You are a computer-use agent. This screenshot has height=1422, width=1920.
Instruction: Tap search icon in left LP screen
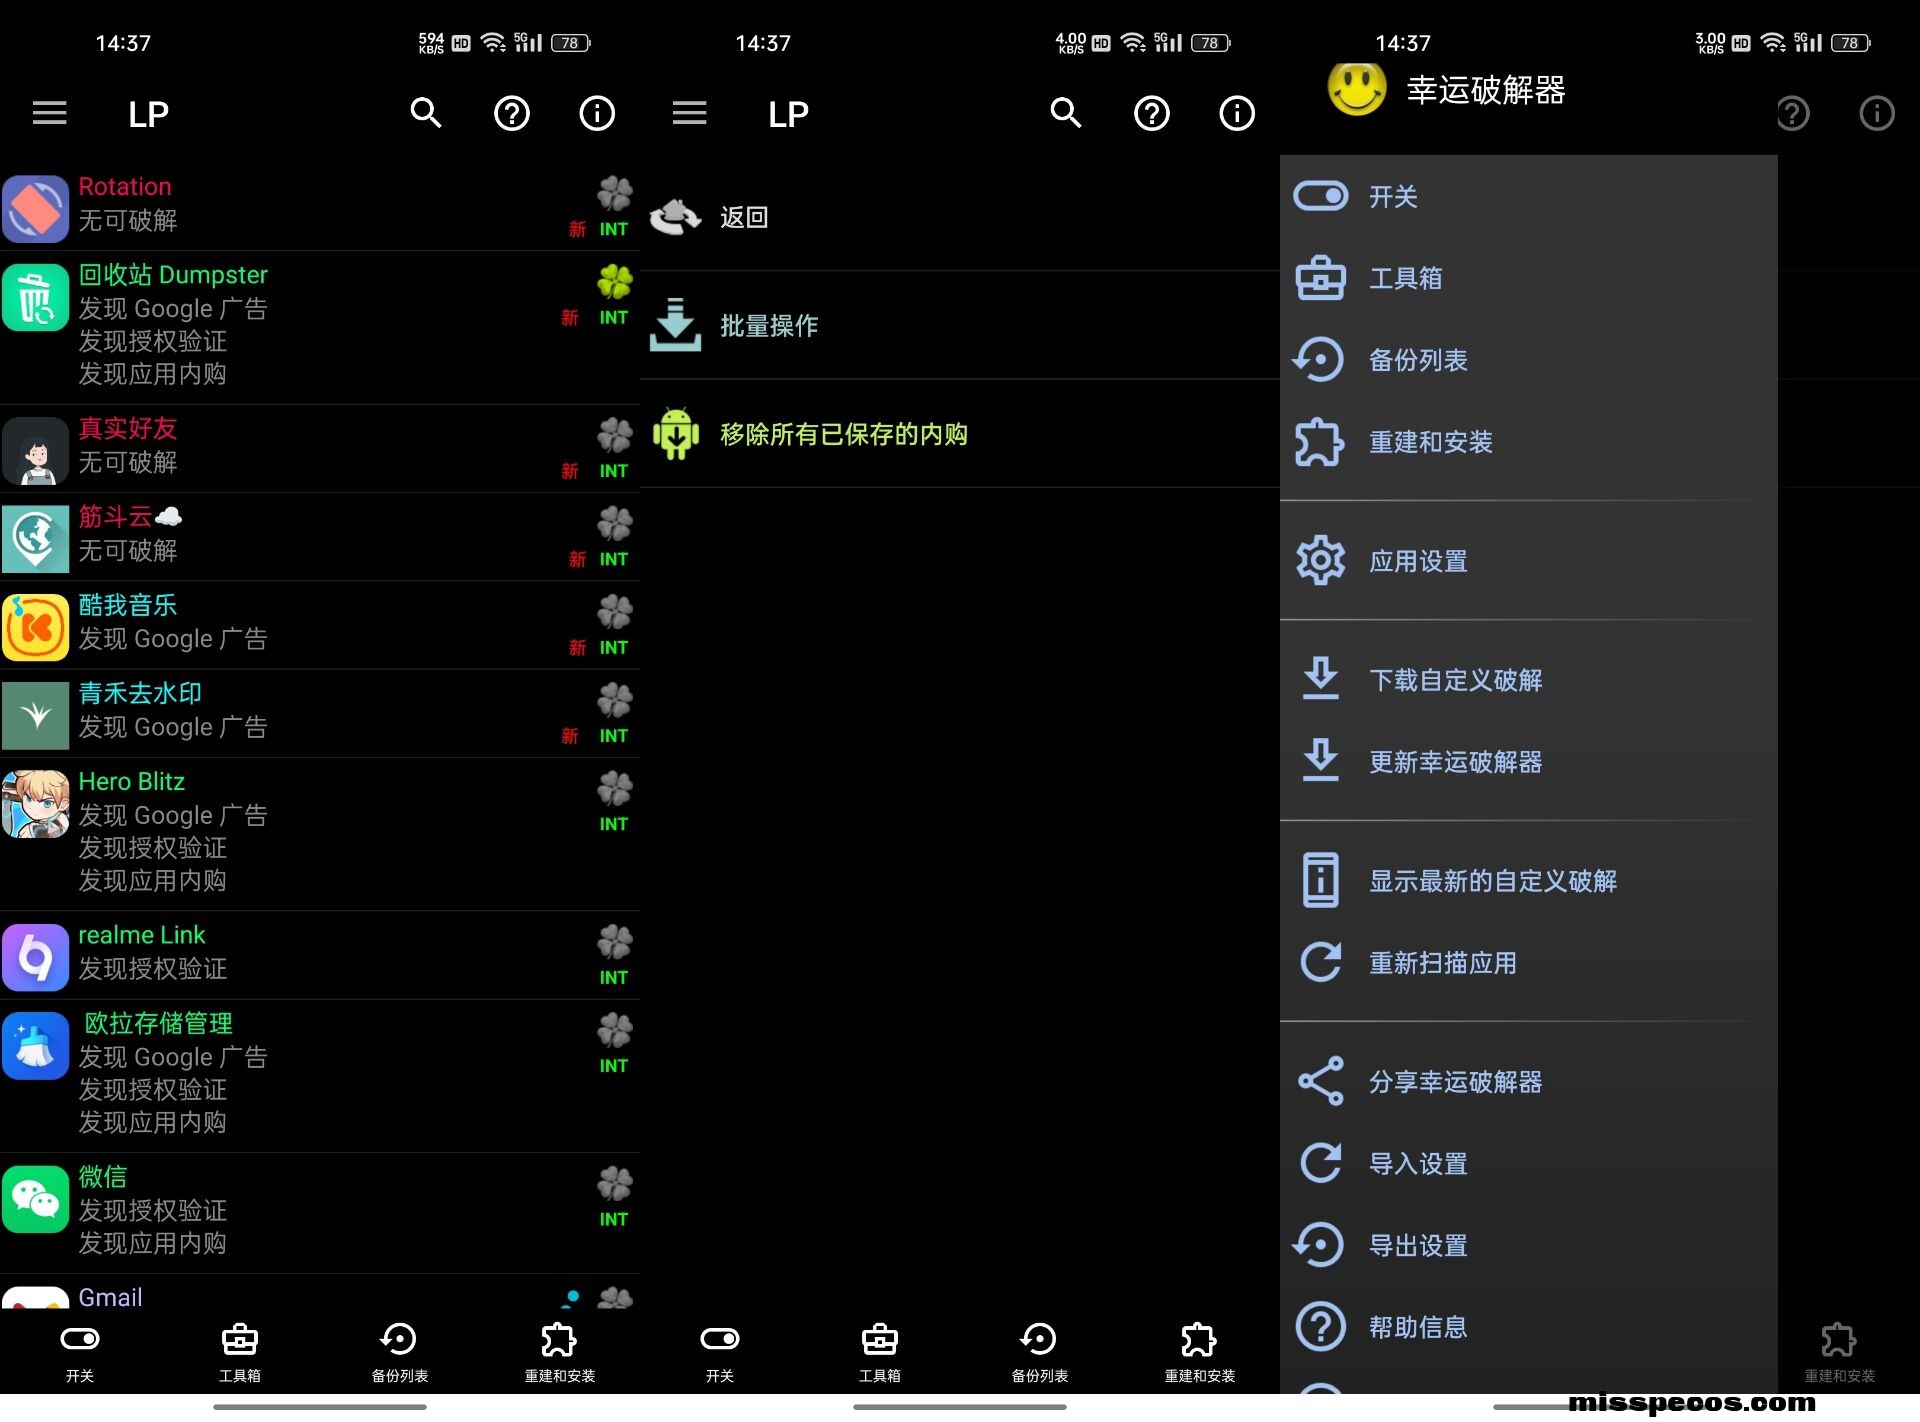[426, 113]
